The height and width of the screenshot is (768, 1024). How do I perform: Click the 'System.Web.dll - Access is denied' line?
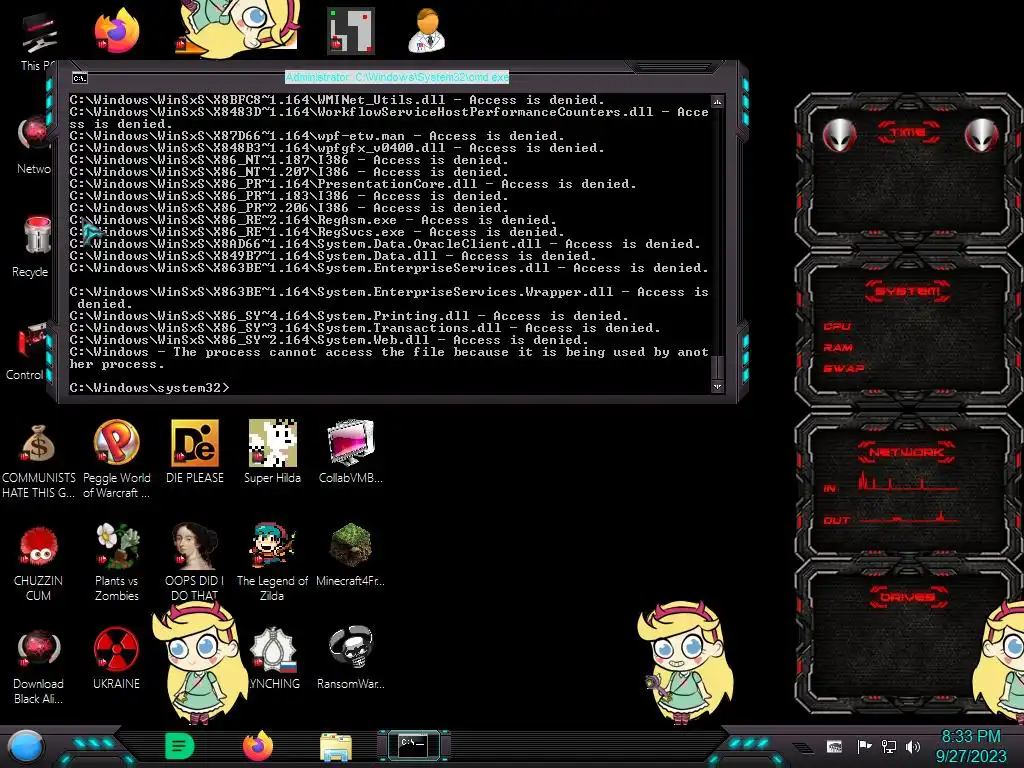pyautogui.click(x=329, y=340)
